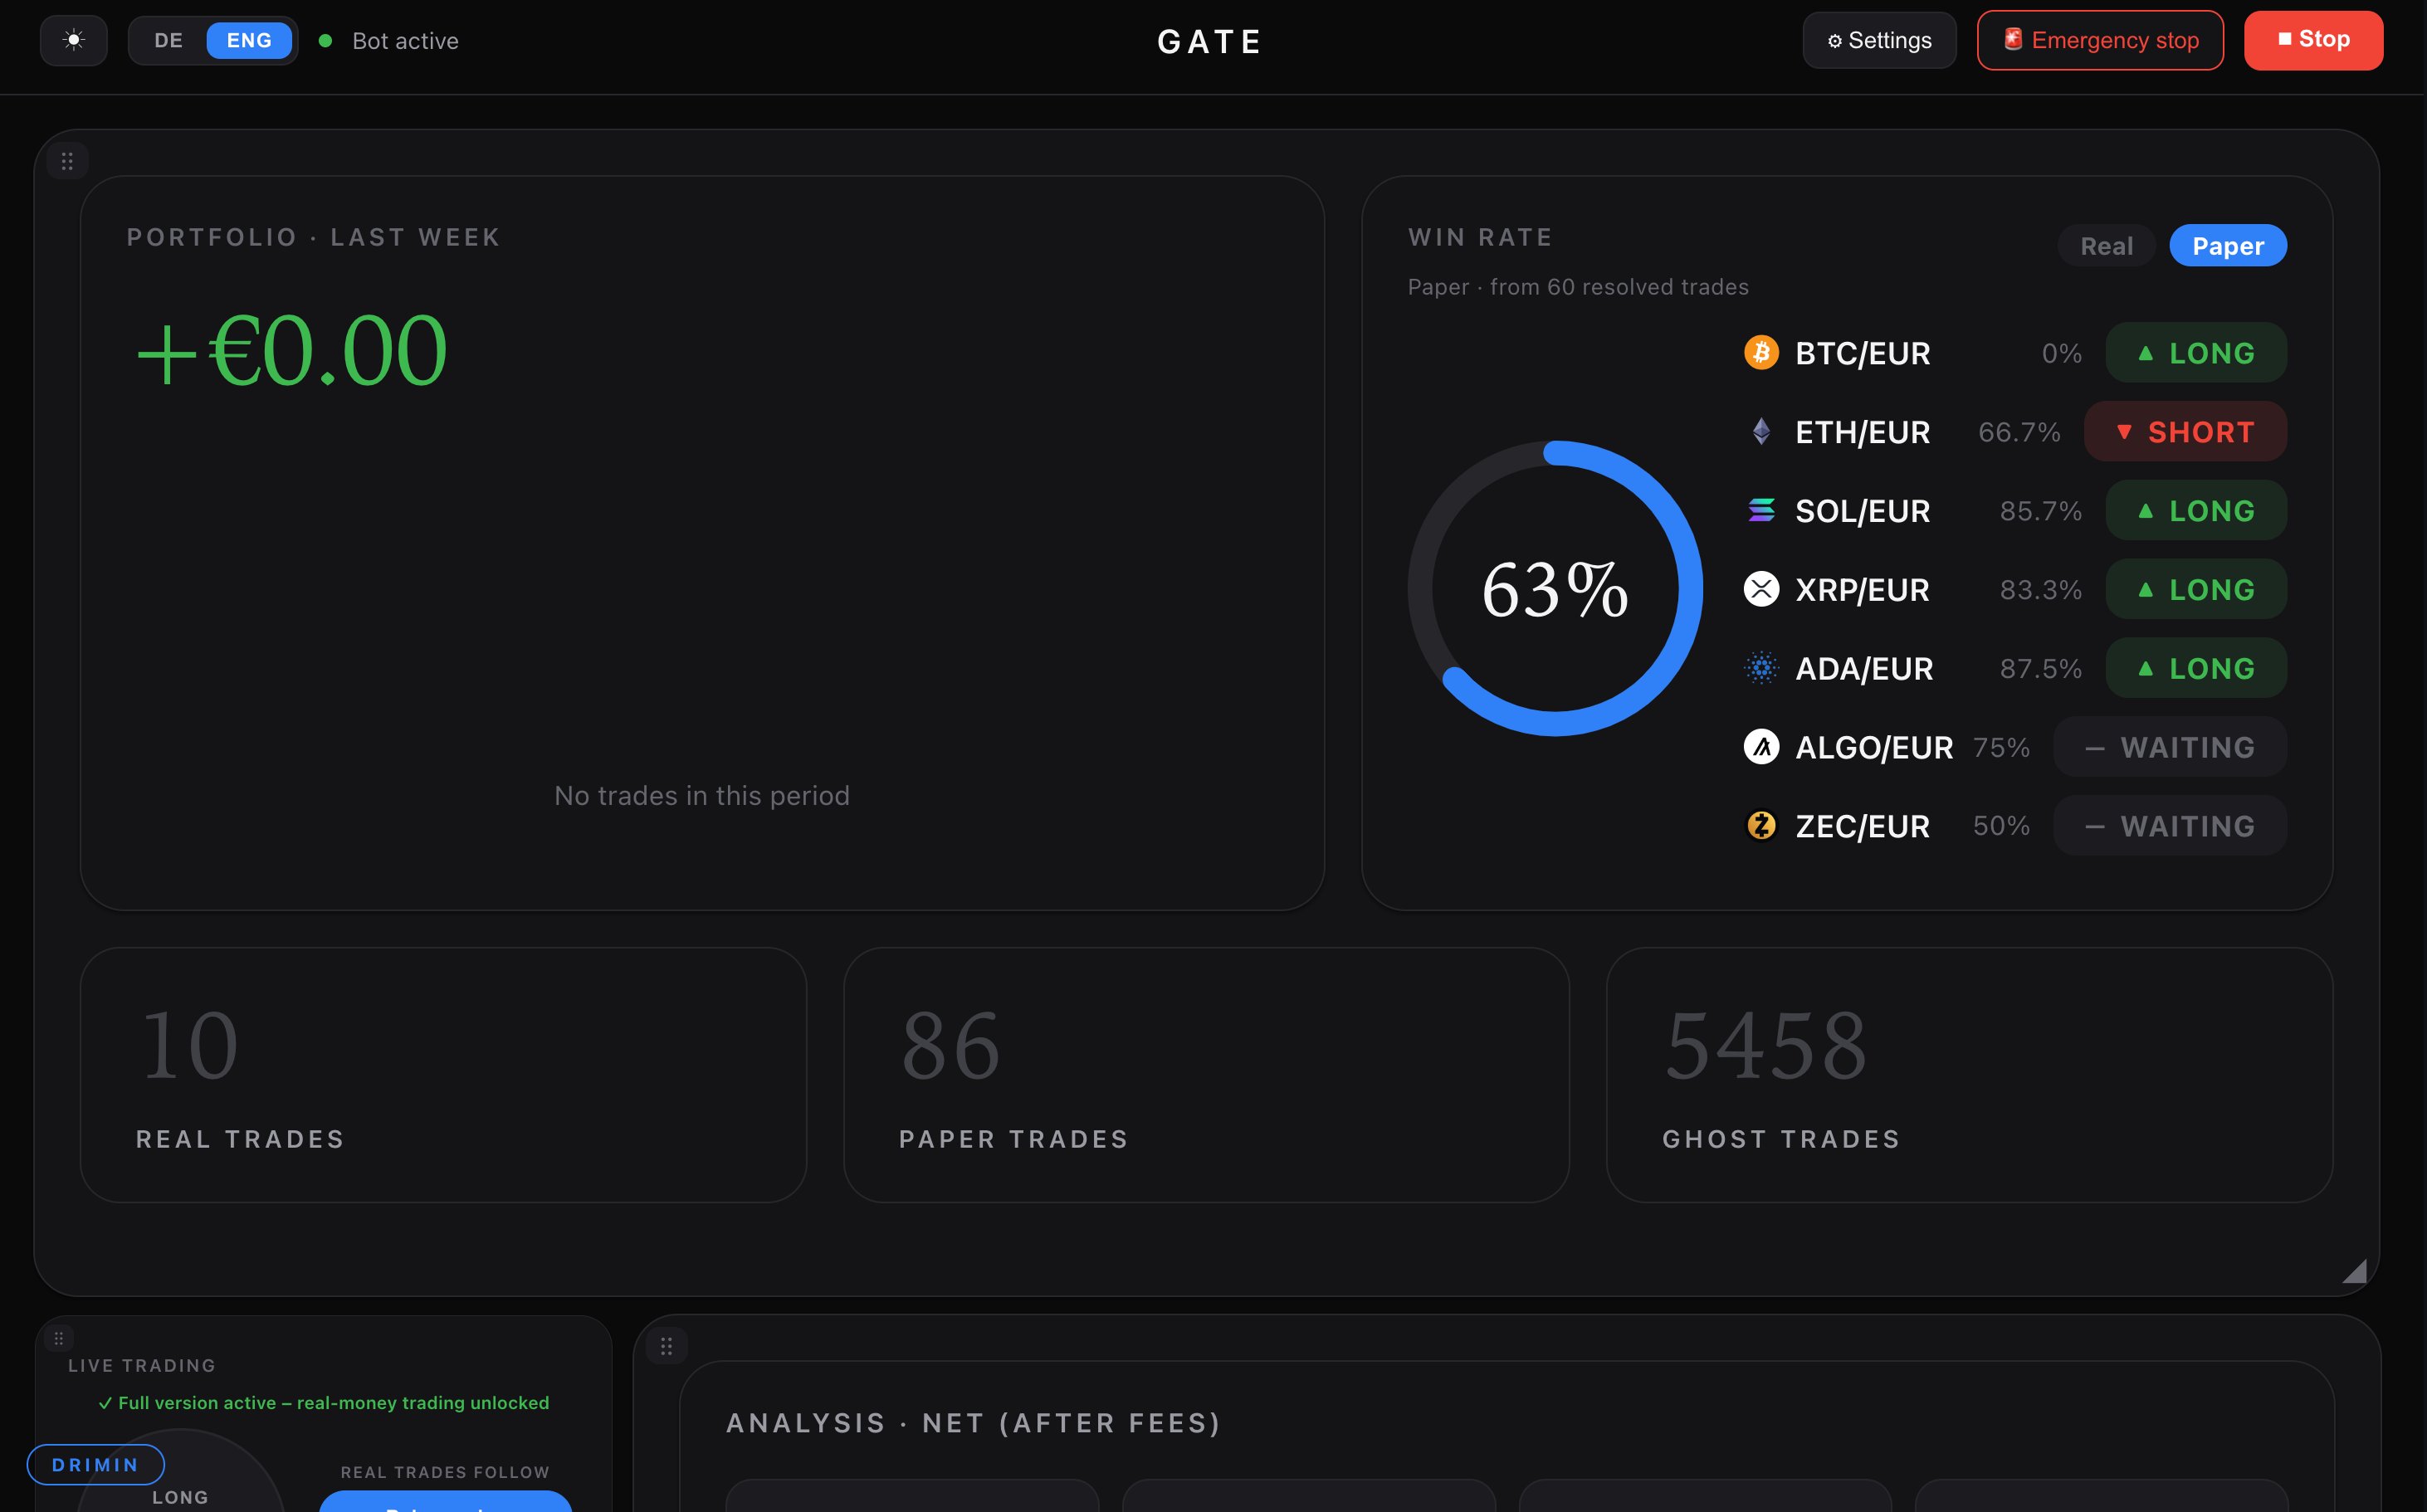This screenshot has height=1512, width=2427.
Task: Click the 66.7% win rate value
Action: tap(2019, 432)
